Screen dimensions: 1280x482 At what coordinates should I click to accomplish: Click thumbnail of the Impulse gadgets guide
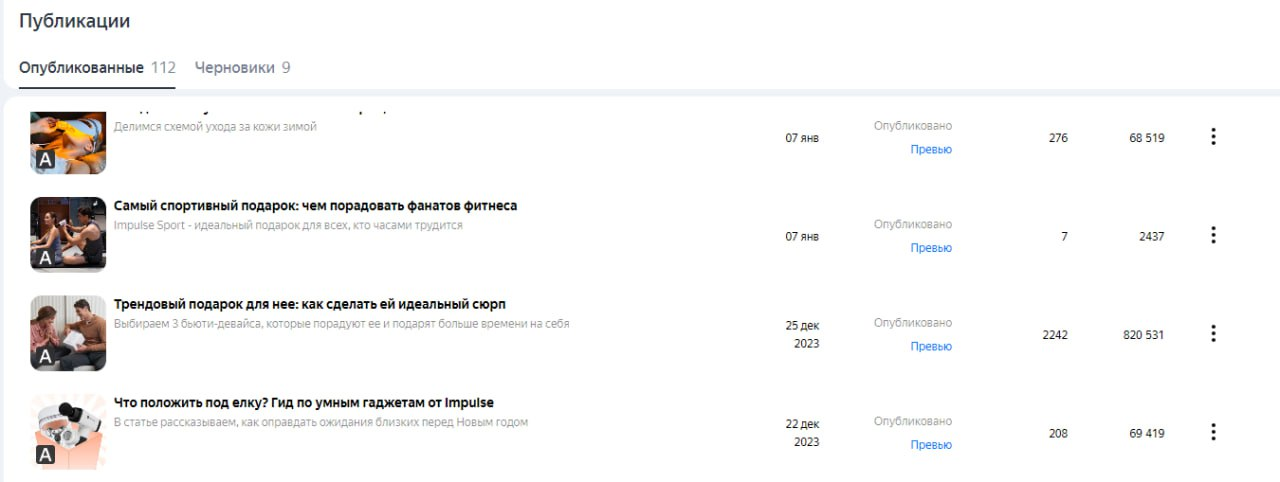point(68,431)
